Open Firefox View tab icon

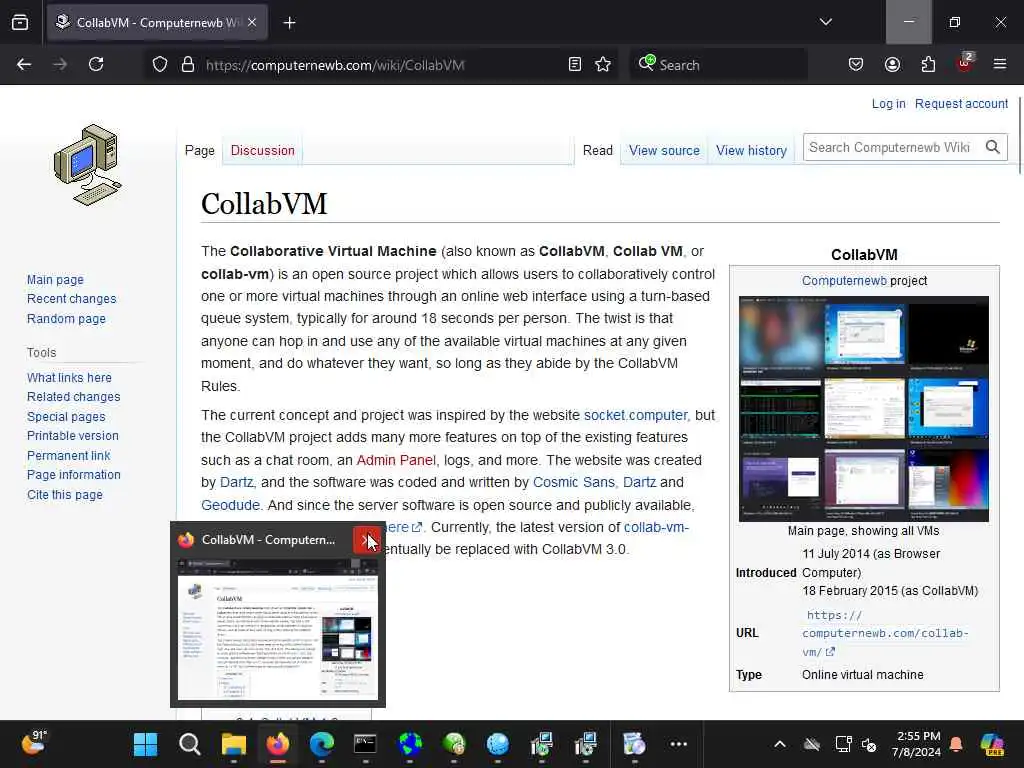20,23
